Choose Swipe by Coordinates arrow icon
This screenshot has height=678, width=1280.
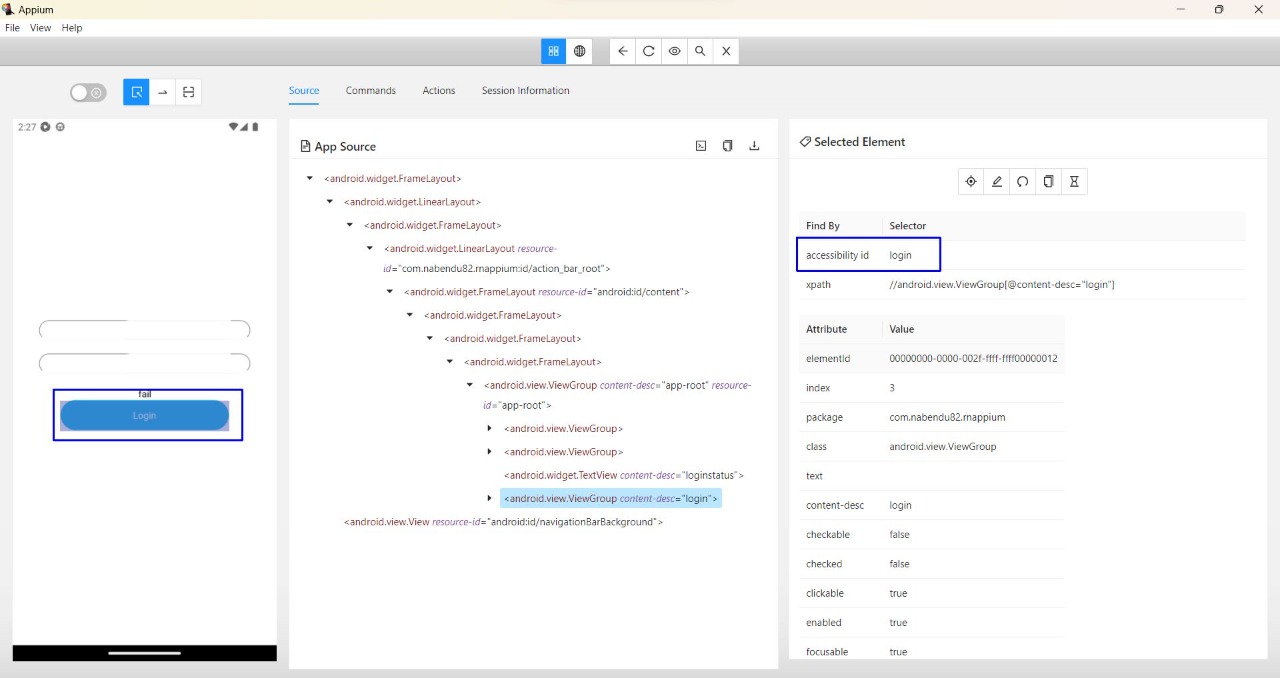[162, 92]
